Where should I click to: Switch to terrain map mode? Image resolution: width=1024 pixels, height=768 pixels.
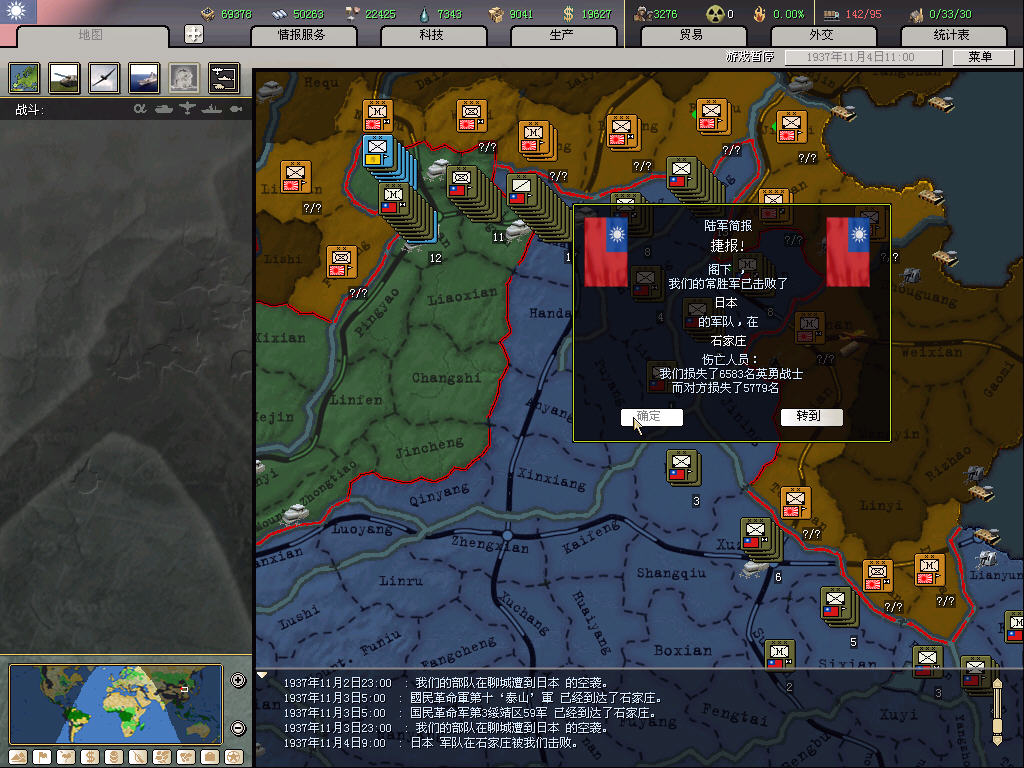point(18,756)
